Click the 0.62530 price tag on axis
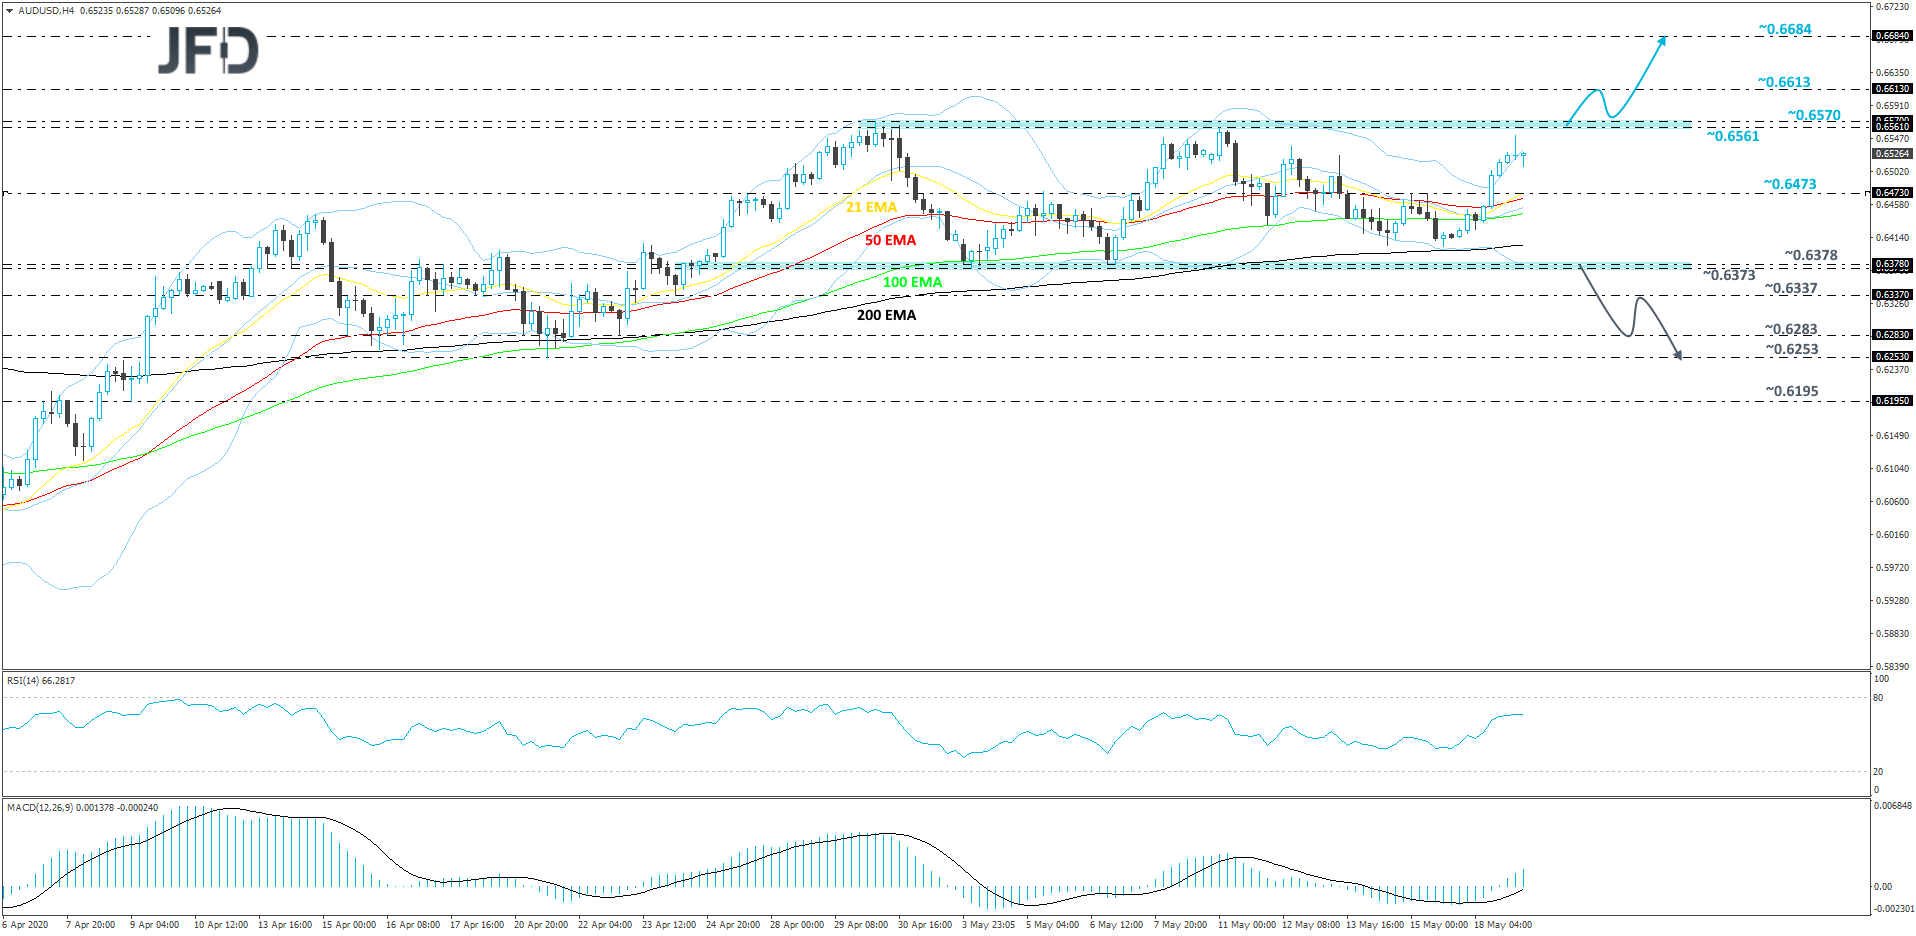Screen dimensions: 1916x936 click(x=1892, y=357)
